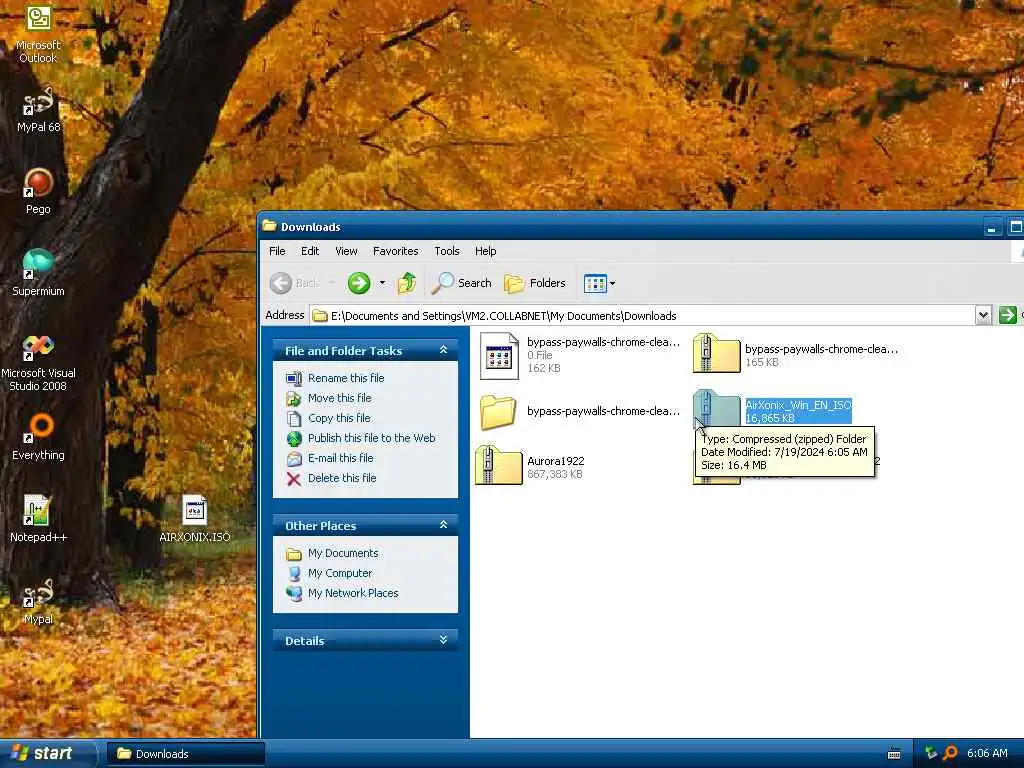Open the Forward history dropdown arrow
The height and width of the screenshot is (768, 1024).
click(x=382, y=283)
